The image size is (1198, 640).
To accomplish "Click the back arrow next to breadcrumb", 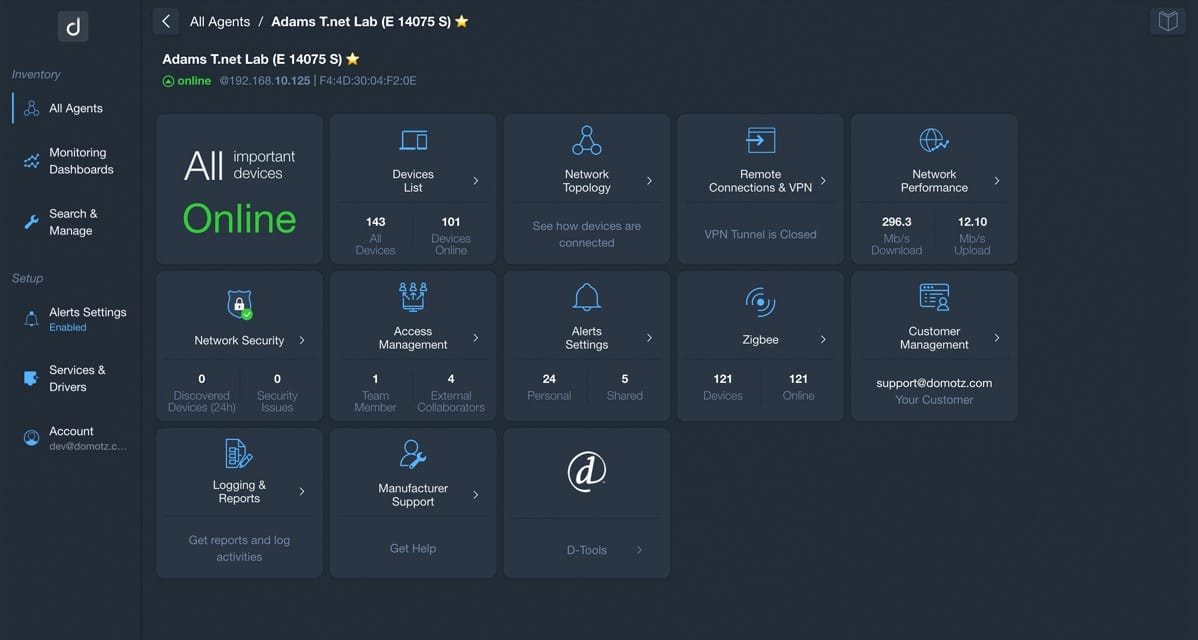I will pos(165,20).
